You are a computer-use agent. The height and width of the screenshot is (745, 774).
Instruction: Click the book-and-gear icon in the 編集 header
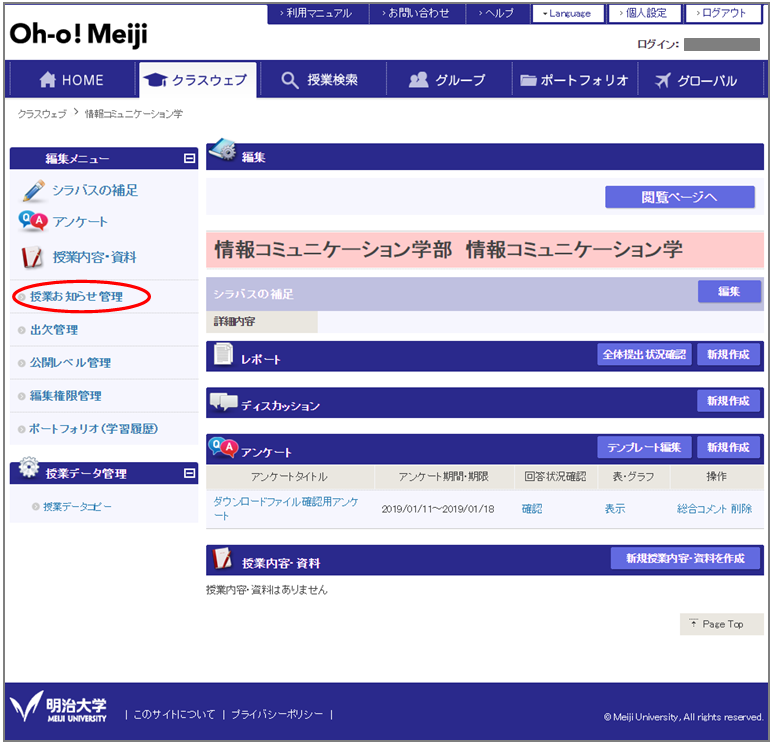(x=223, y=150)
